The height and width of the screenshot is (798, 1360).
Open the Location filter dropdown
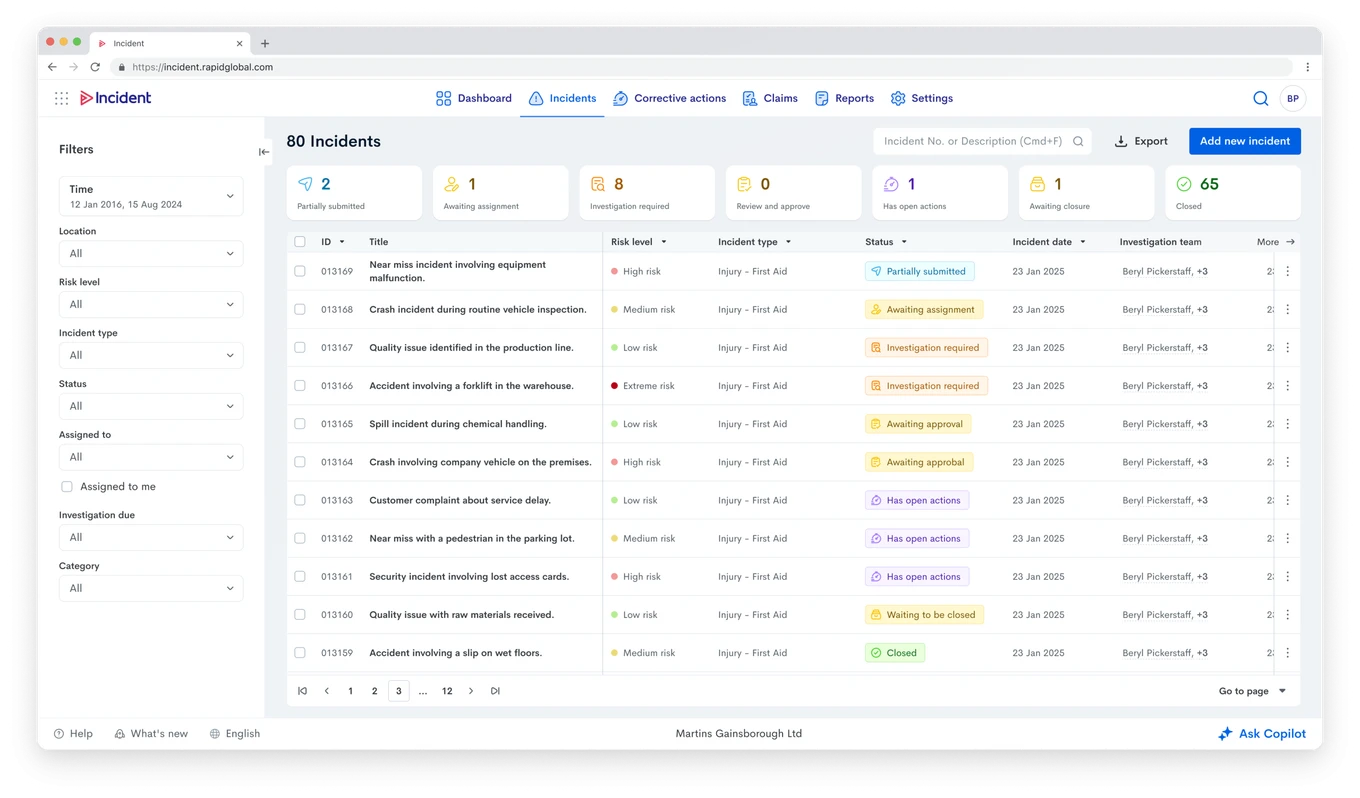151,254
